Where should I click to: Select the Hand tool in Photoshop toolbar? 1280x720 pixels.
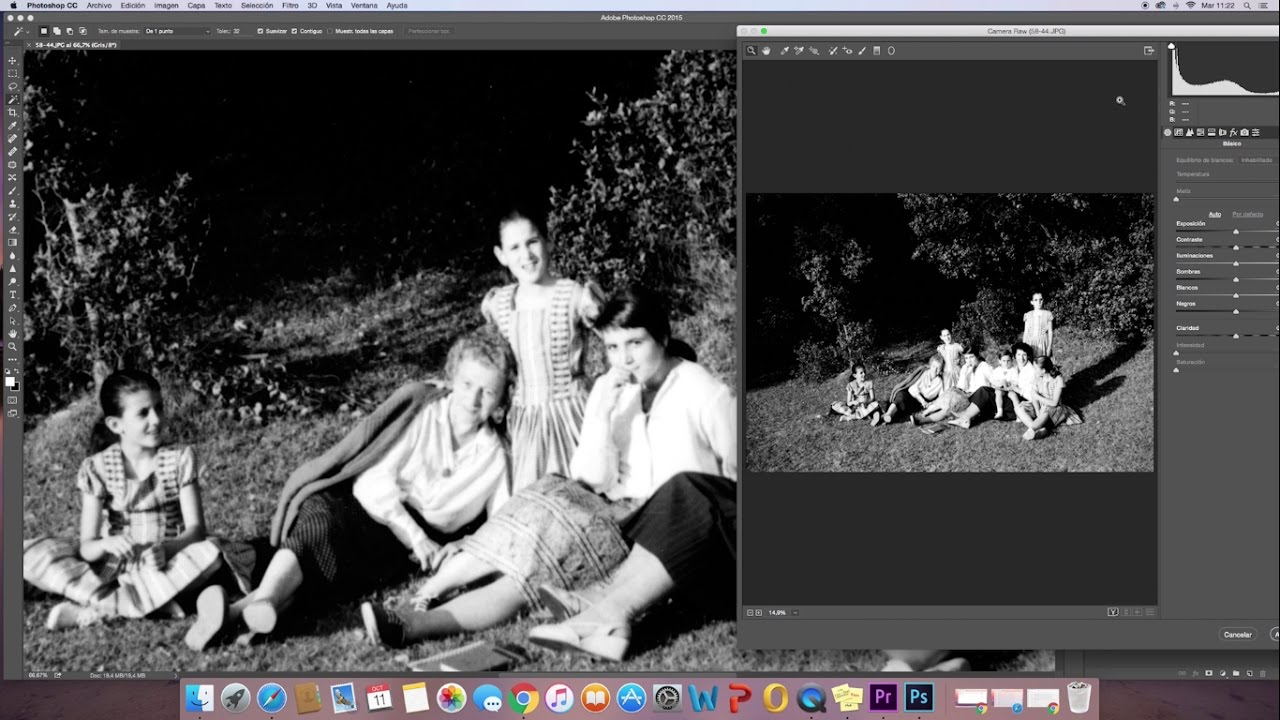(12, 333)
